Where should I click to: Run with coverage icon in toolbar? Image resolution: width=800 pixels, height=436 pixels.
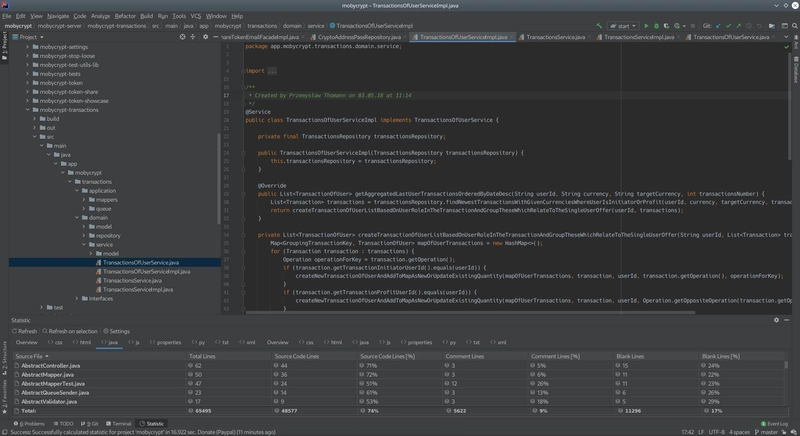pos(666,25)
